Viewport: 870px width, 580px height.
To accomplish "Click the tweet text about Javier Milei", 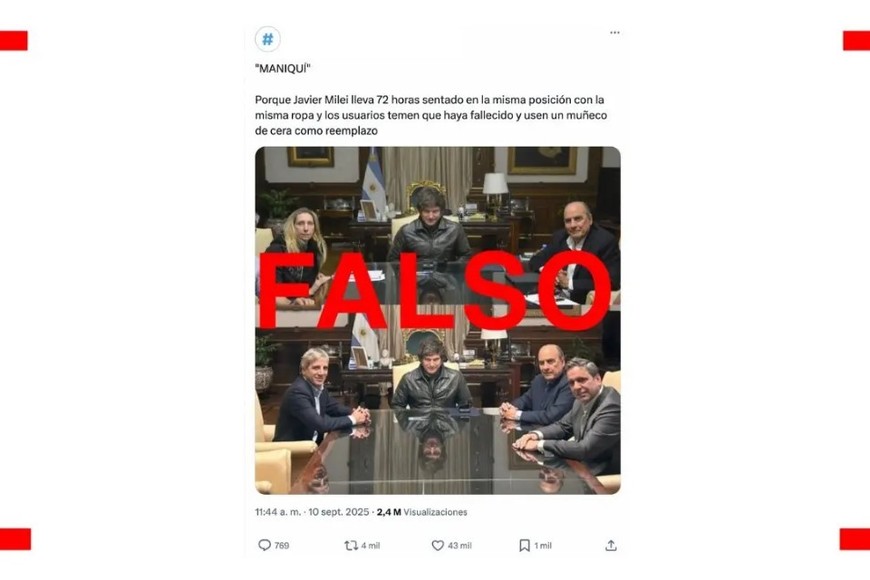I will tap(431, 115).
